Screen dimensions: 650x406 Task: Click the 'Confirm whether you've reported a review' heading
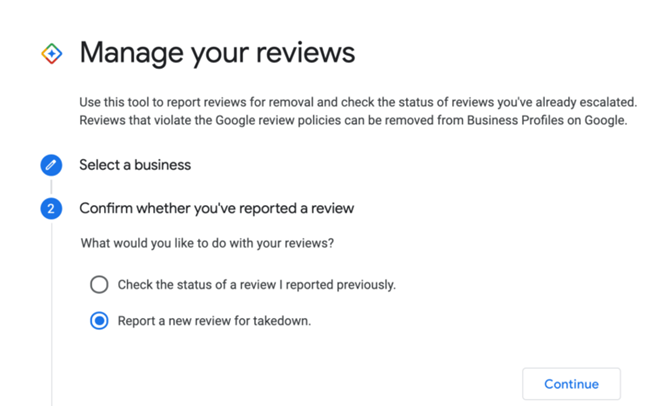(x=216, y=209)
